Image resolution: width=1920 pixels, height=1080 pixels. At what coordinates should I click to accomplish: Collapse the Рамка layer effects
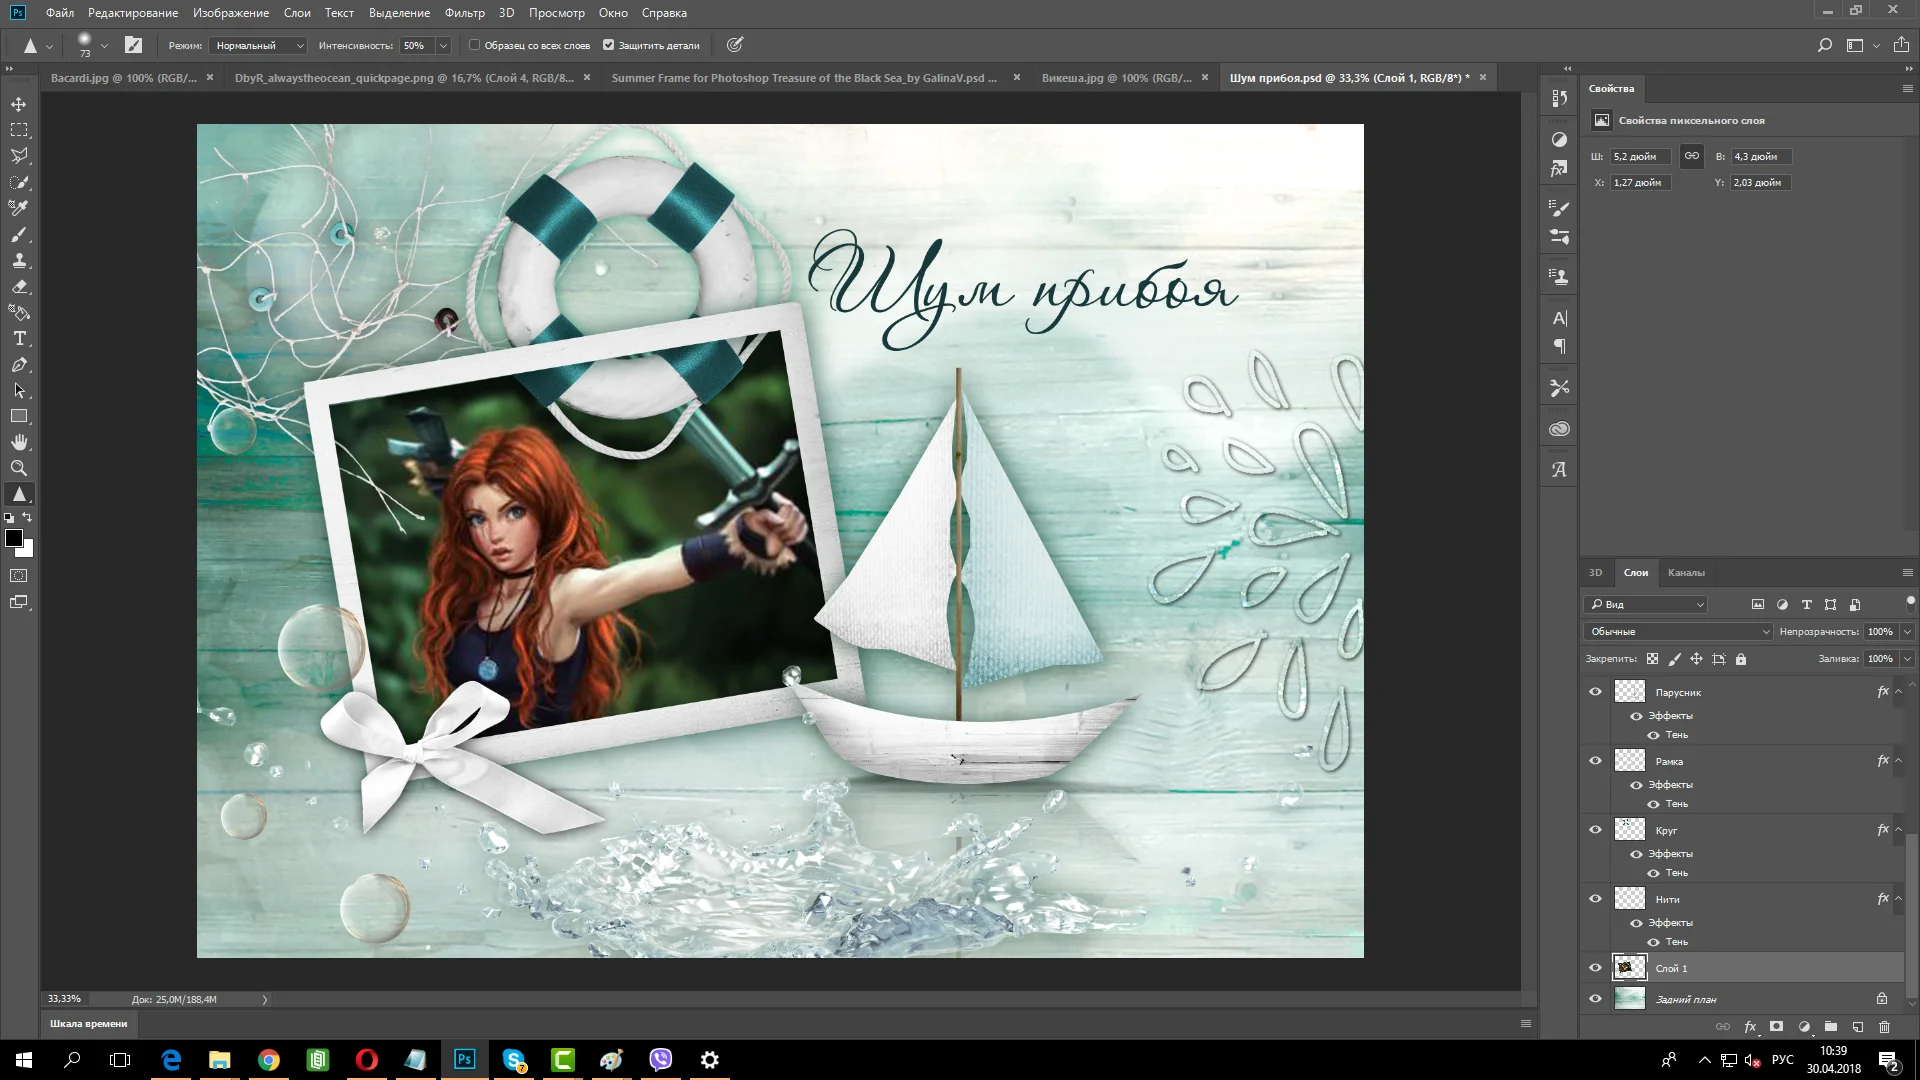[x=1898, y=761]
